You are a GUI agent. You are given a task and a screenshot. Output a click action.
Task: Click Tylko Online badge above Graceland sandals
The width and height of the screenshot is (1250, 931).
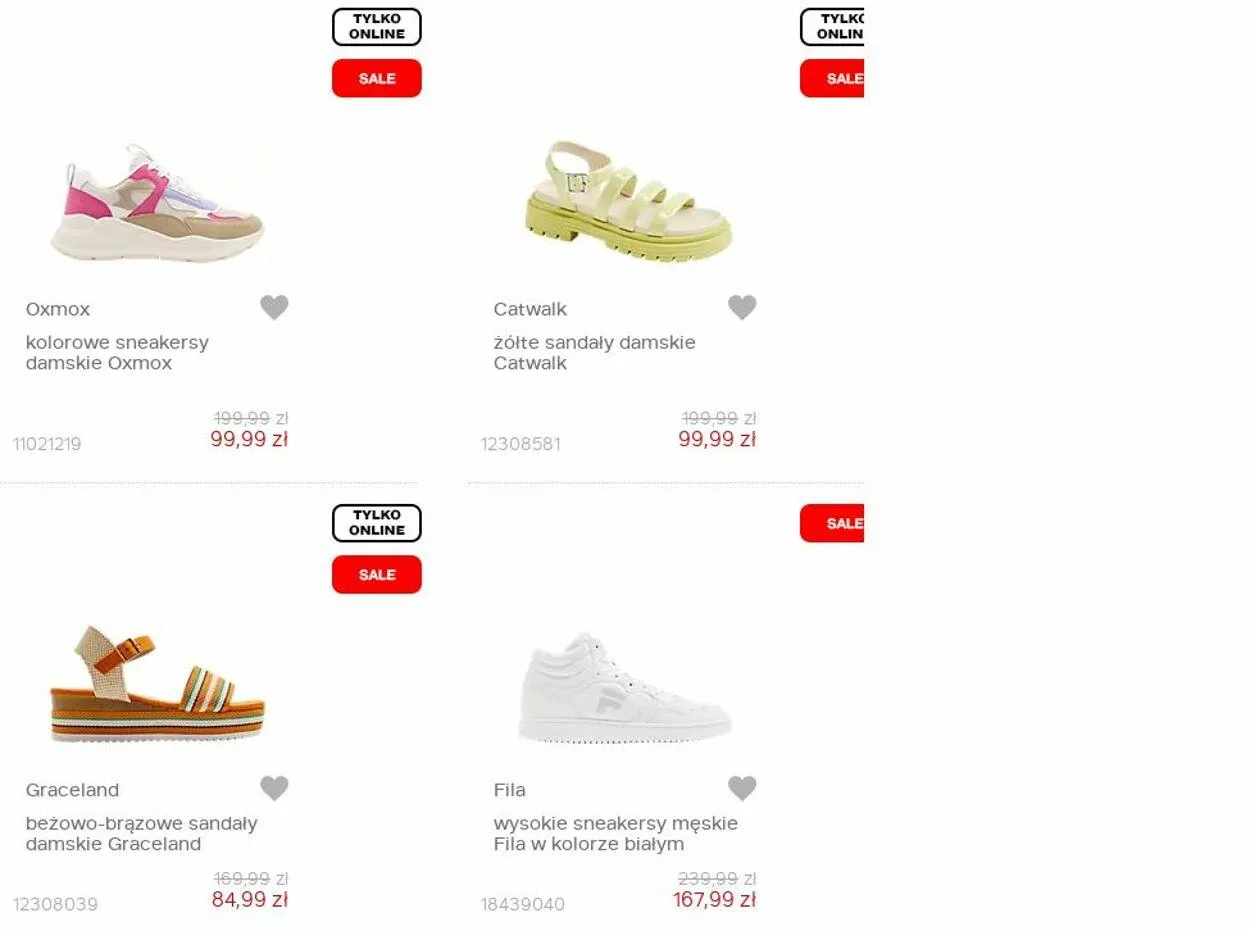click(x=377, y=523)
